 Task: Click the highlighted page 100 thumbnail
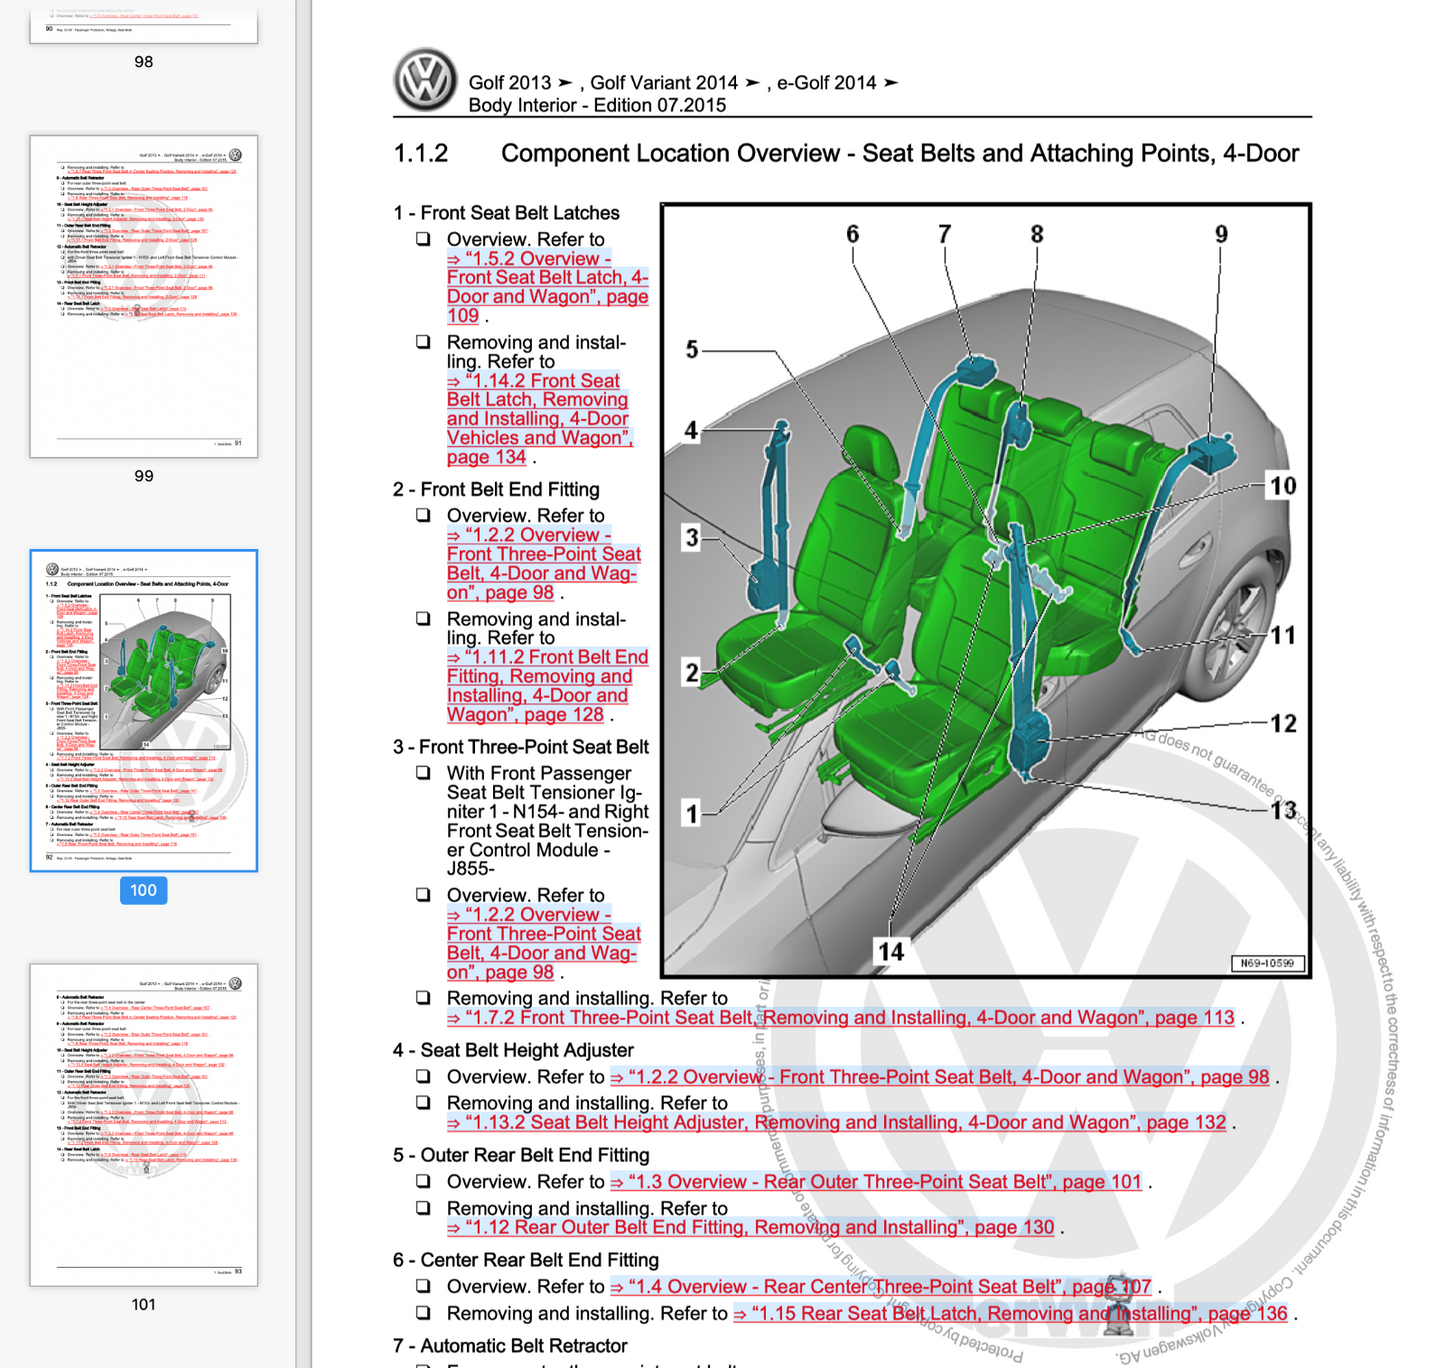(x=144, y=710)
